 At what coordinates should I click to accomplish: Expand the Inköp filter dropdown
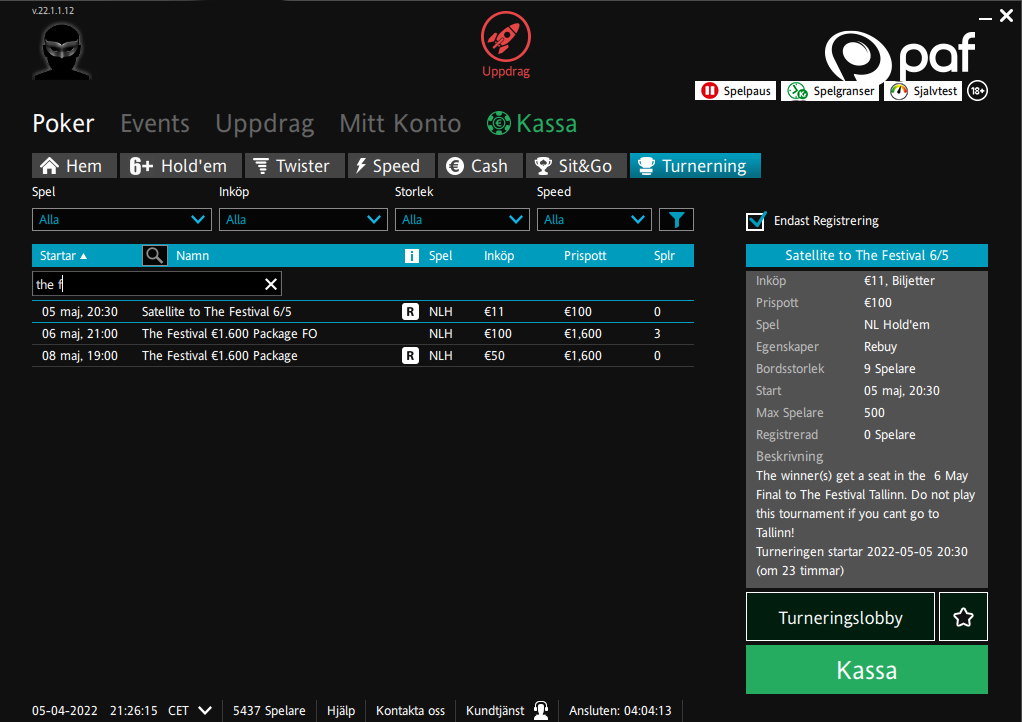pyautogui.click(x=303, y=220)
